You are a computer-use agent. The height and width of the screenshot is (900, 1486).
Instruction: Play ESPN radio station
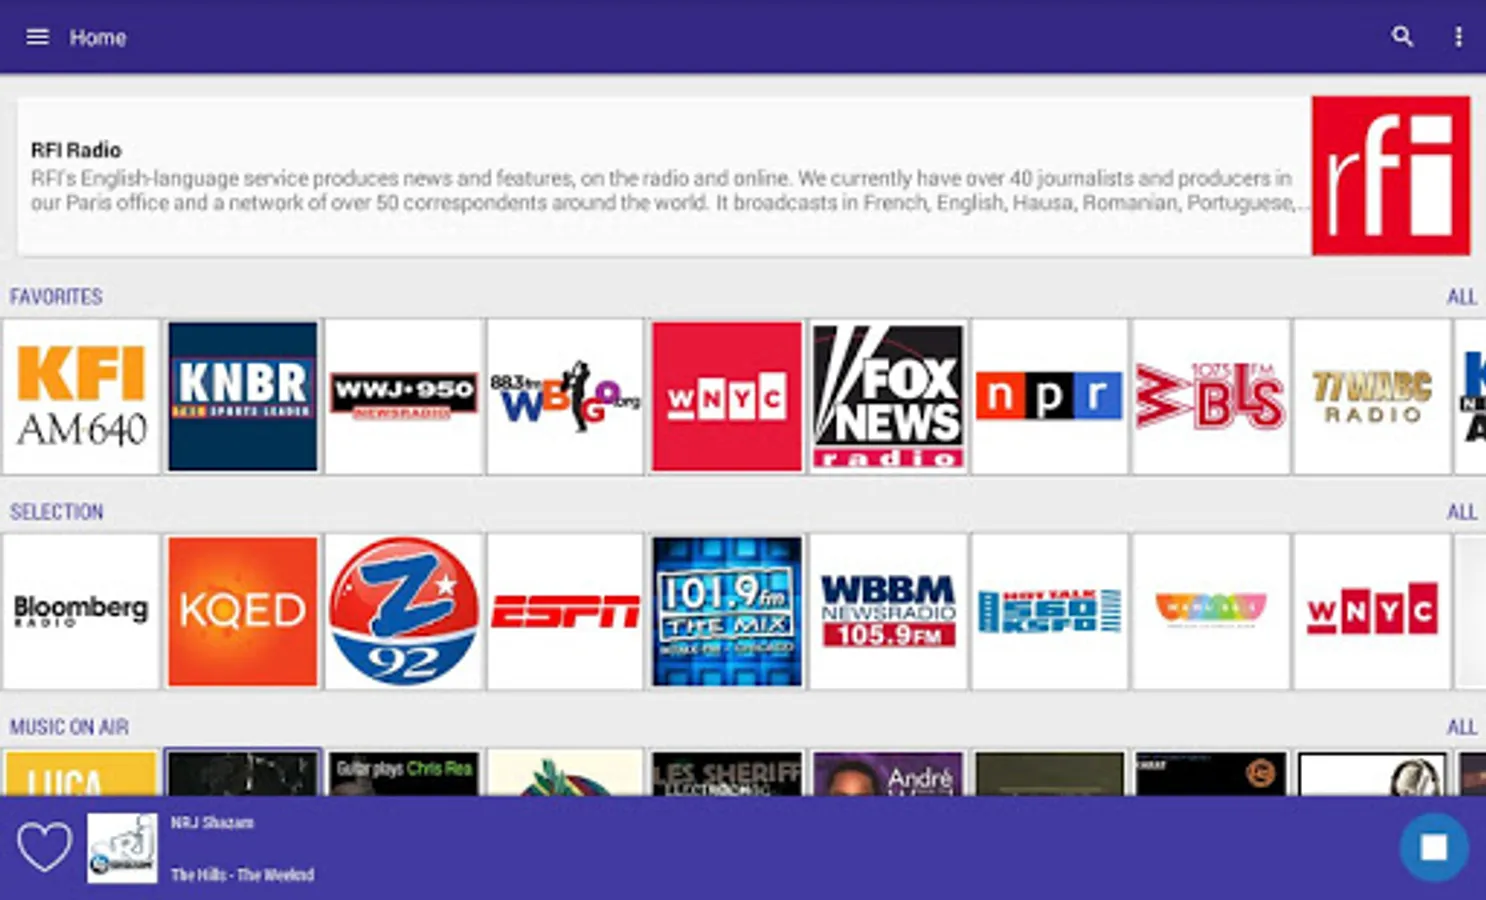click(565, 611)
